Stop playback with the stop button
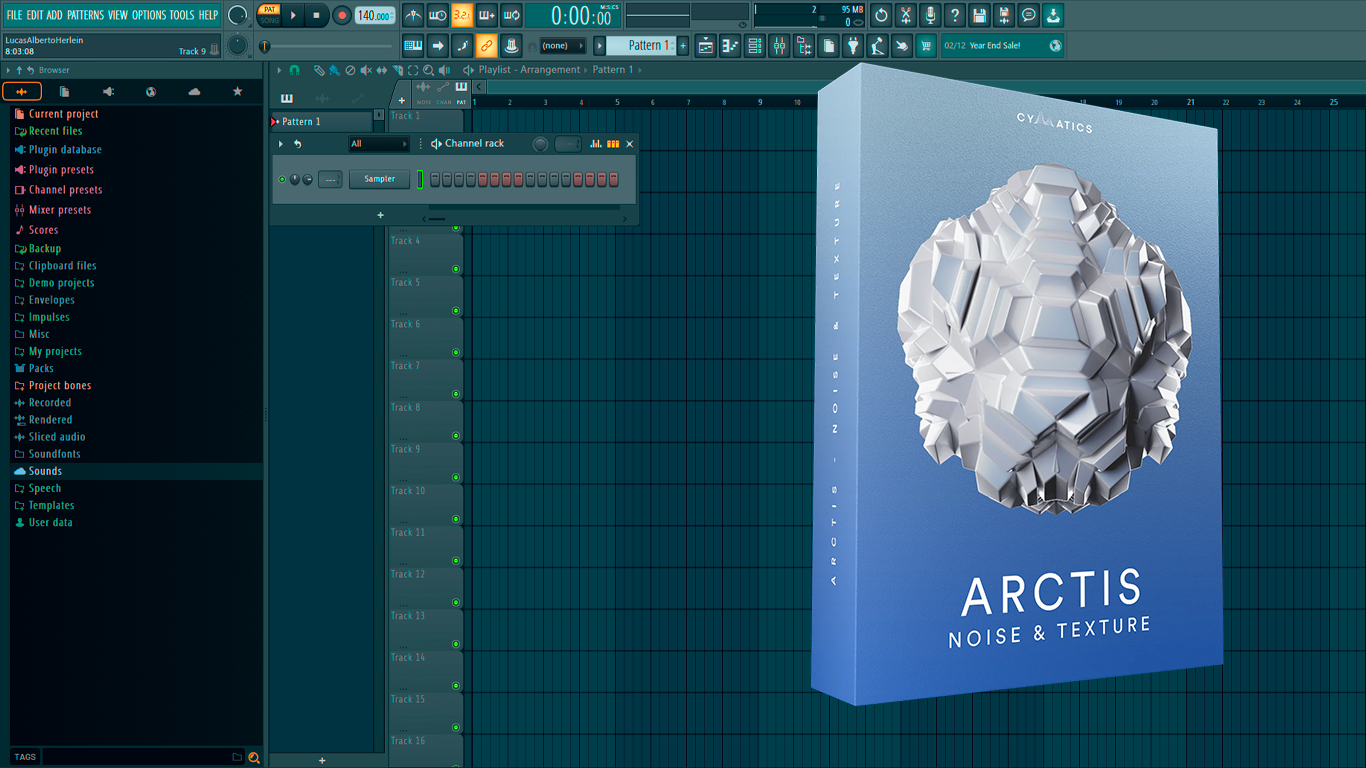The width and height of the screenshot is (1366, 768). 316,15
